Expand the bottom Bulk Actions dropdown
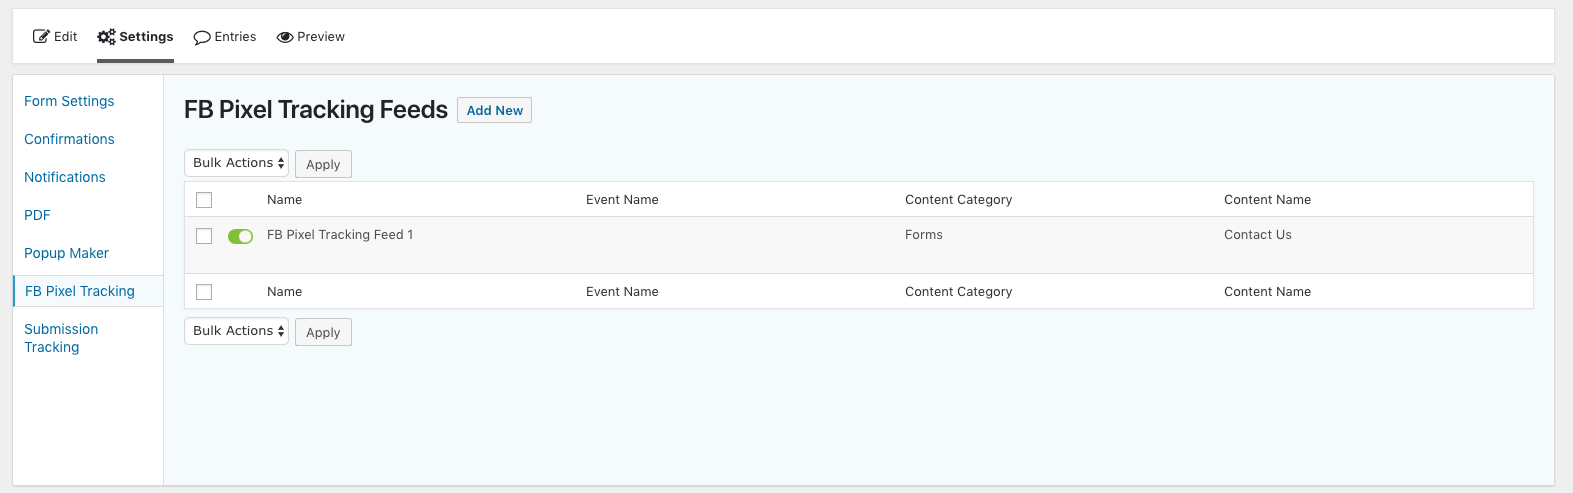 click(237, 331)
